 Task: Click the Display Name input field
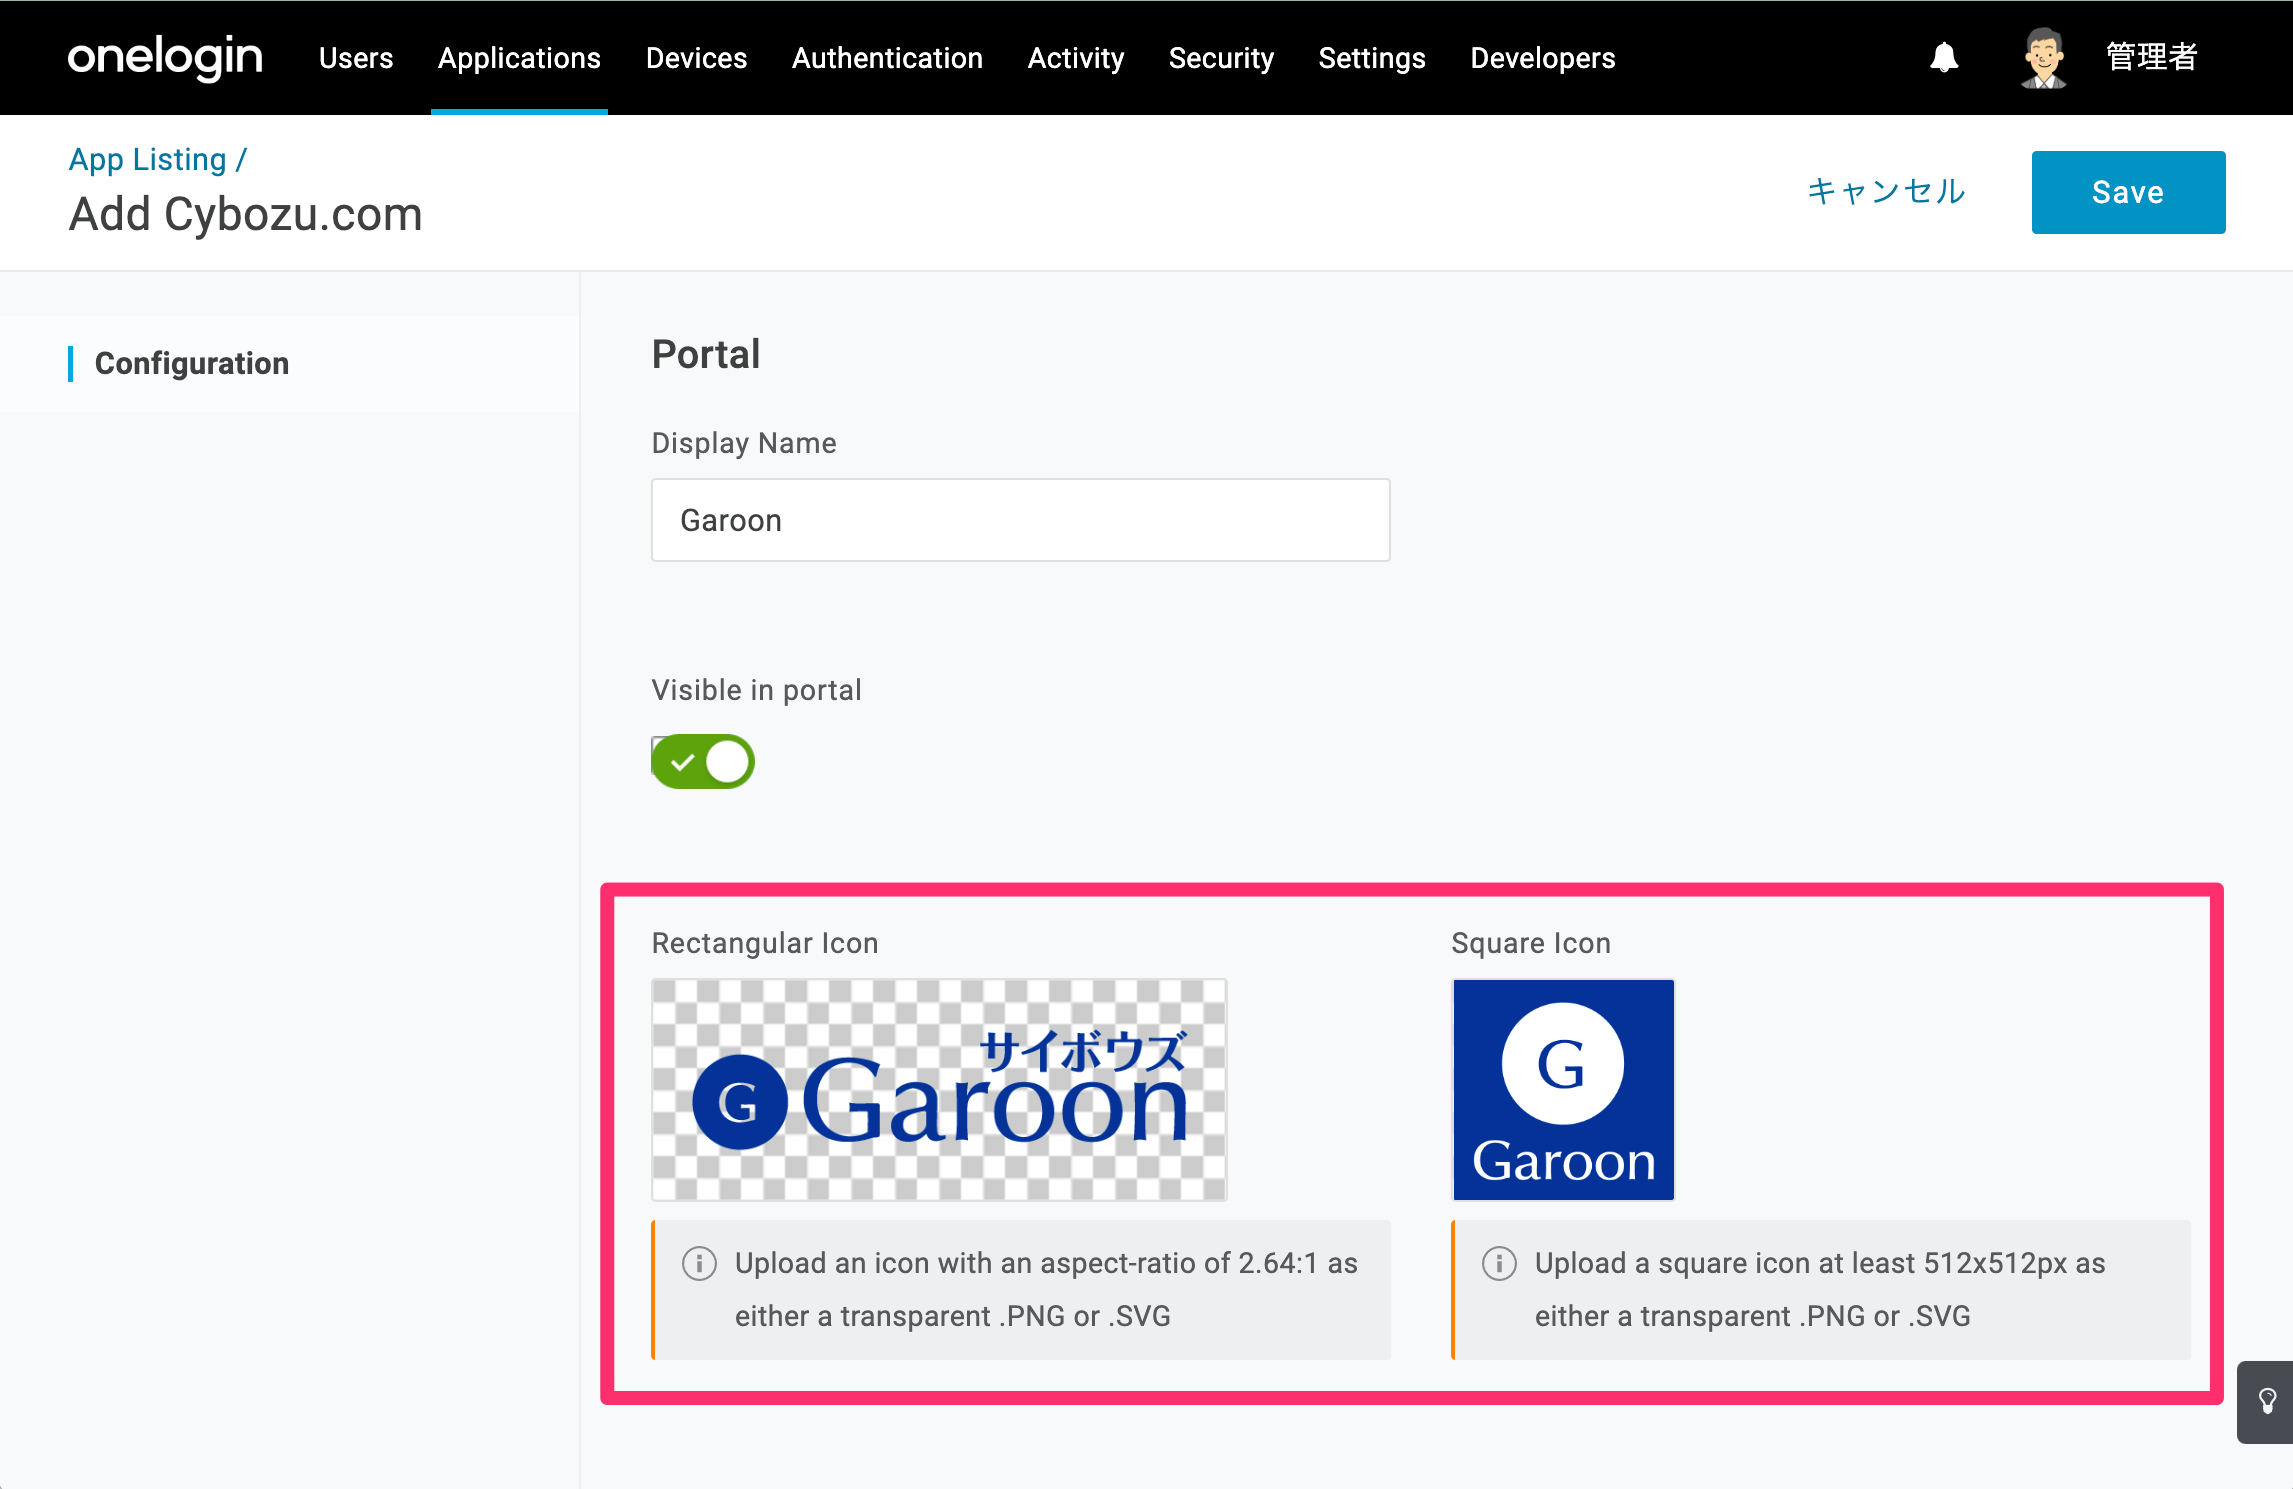[x=1020, y=520]
